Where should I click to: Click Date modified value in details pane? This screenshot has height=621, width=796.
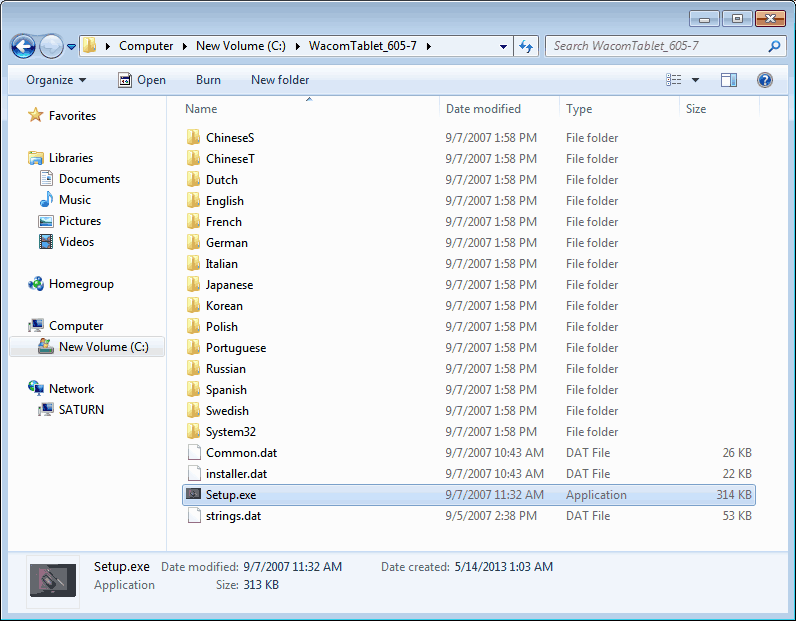coord(292,567)
